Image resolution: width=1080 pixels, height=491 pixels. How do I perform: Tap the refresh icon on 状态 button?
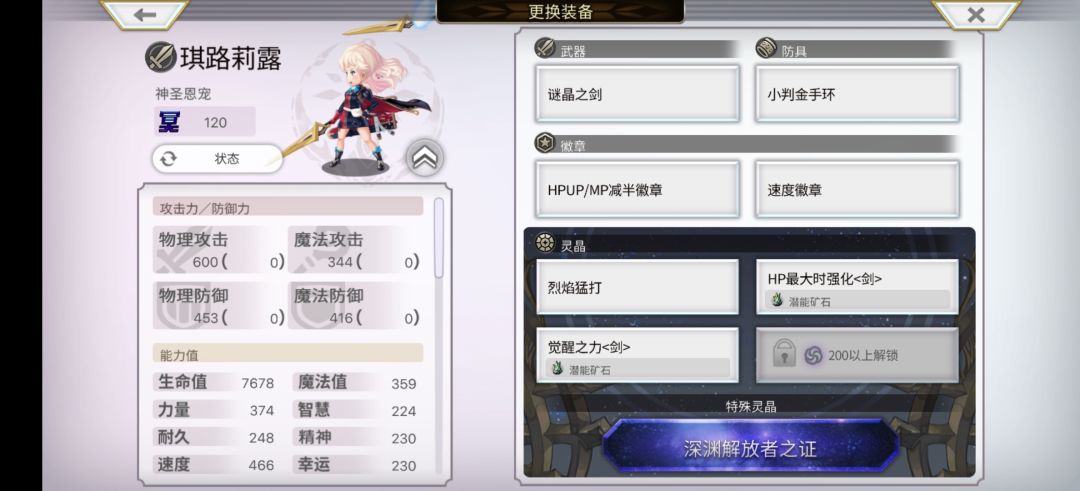click(x=168, y=158)
